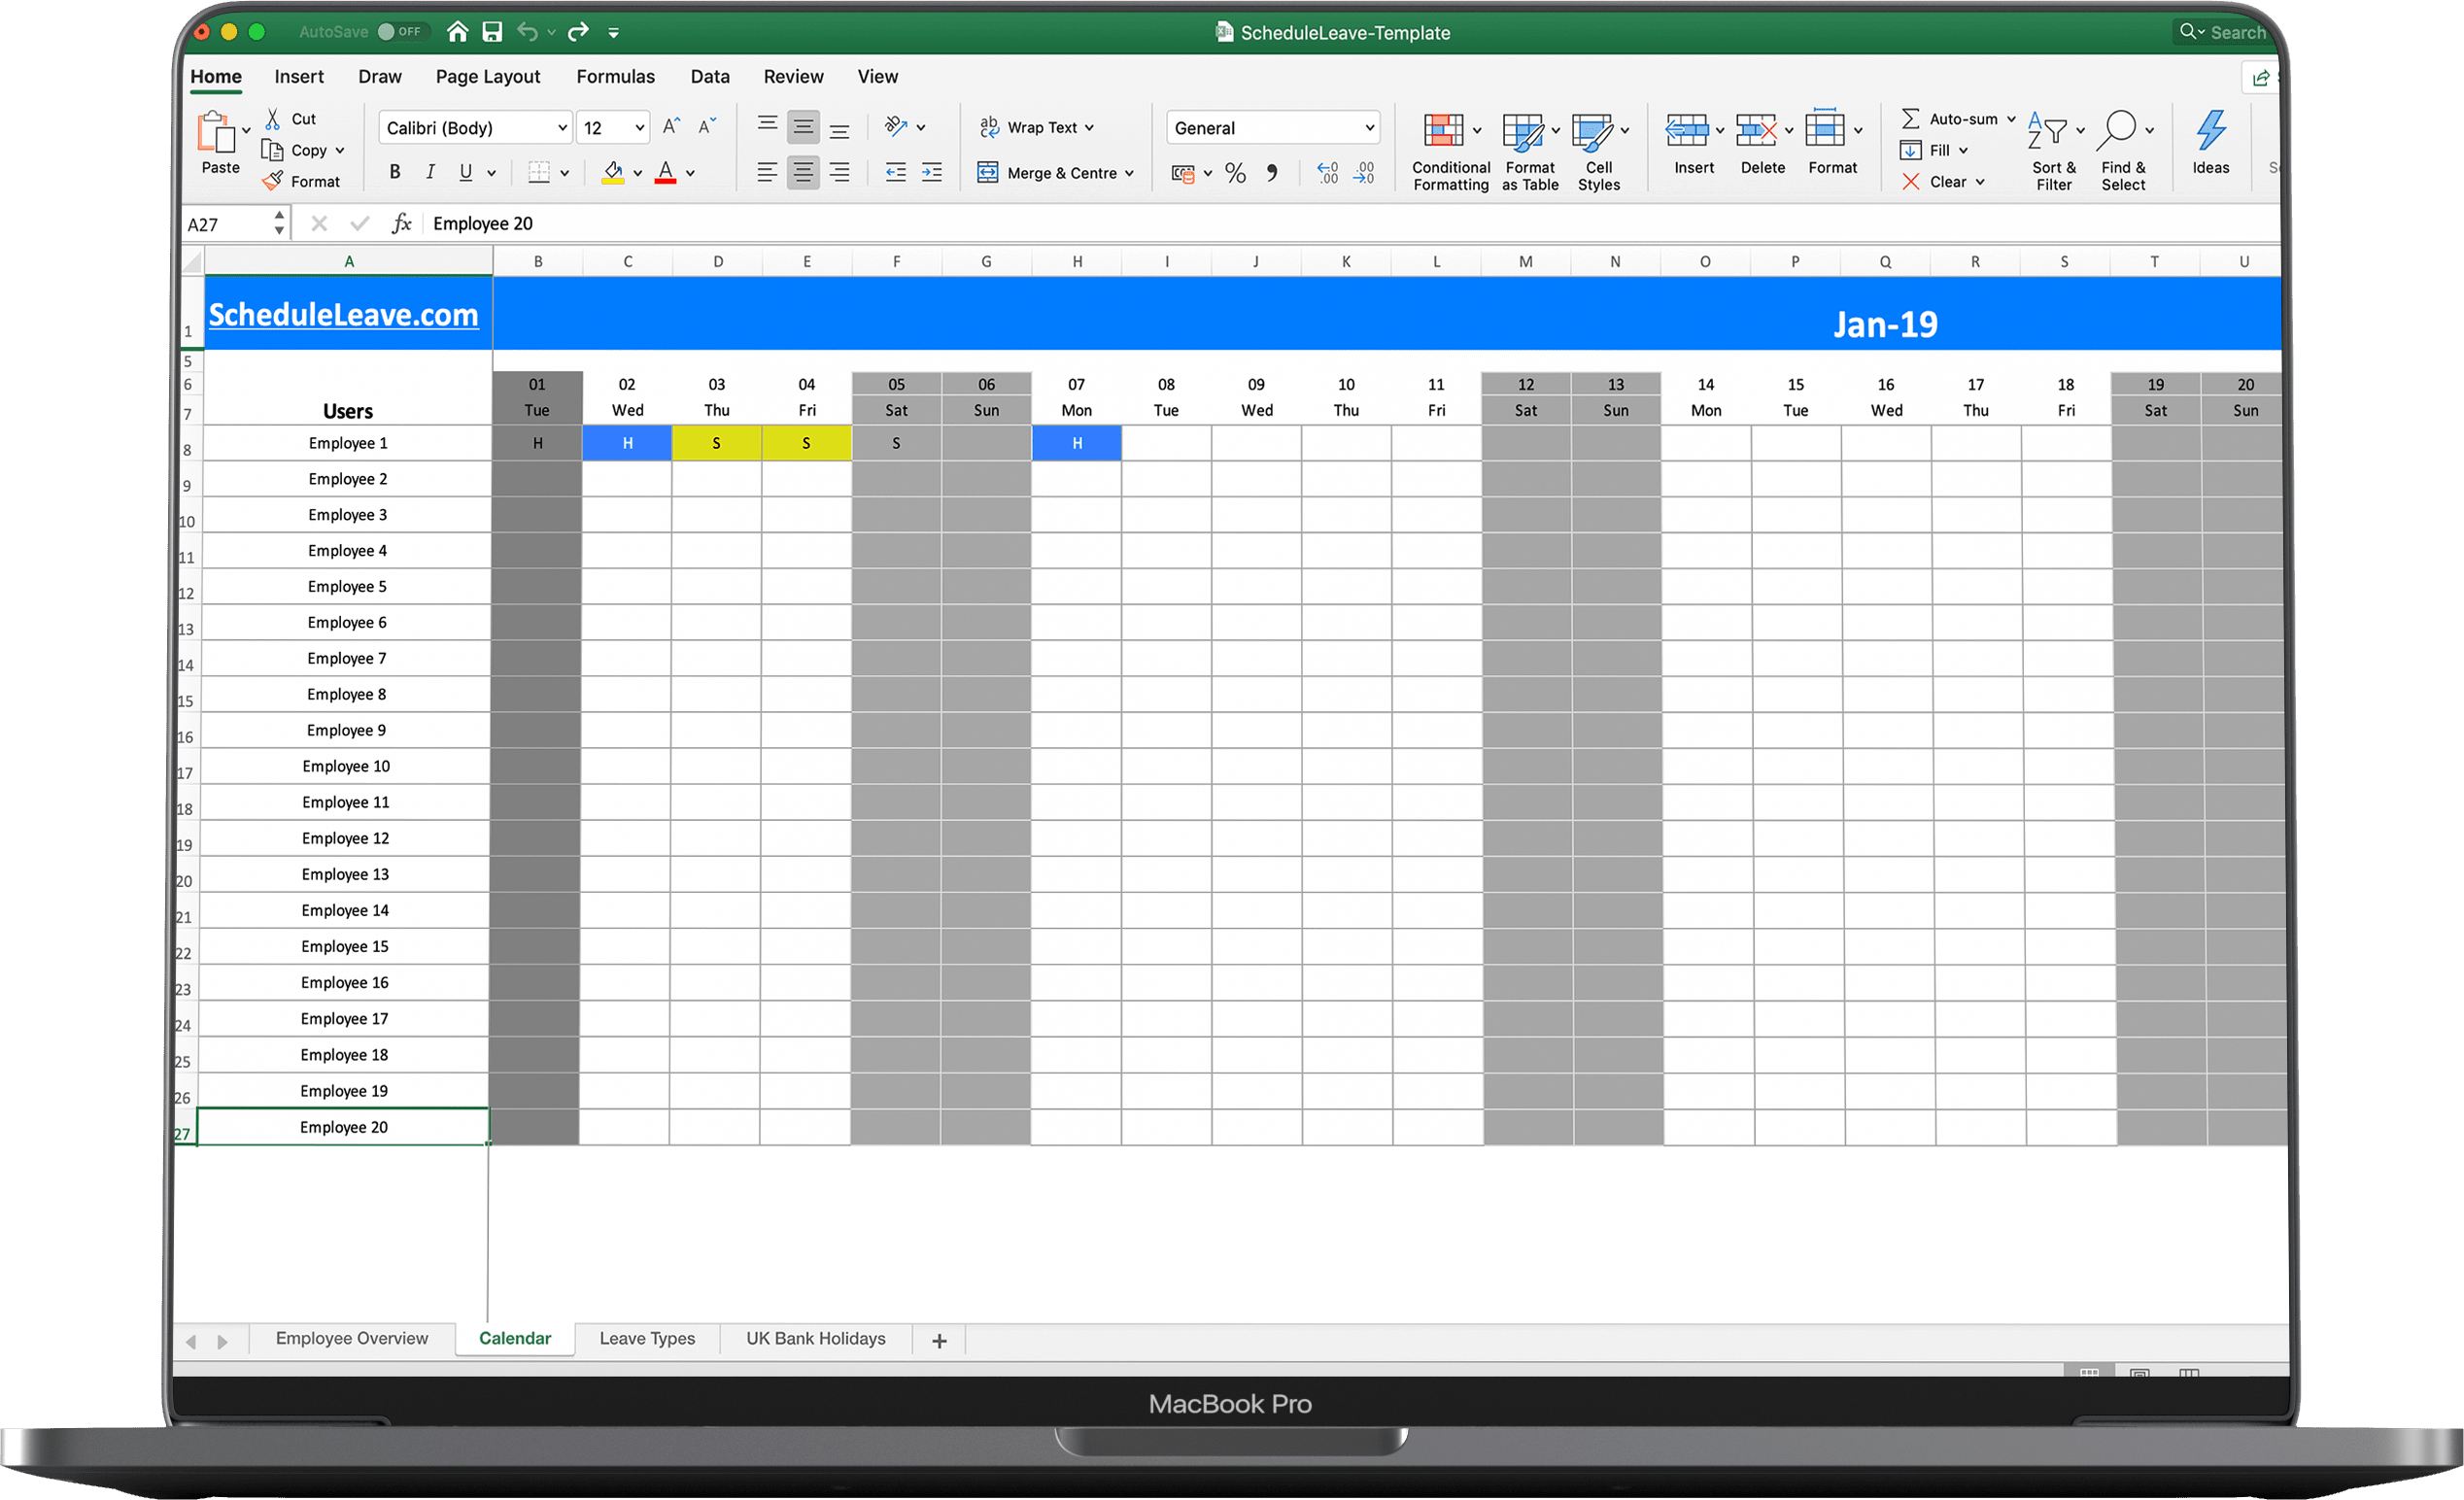The width and height of the screenshot is (2464, 1500).
Task: Toggle Italic formatting on selection
Action: tap(429, 169)
